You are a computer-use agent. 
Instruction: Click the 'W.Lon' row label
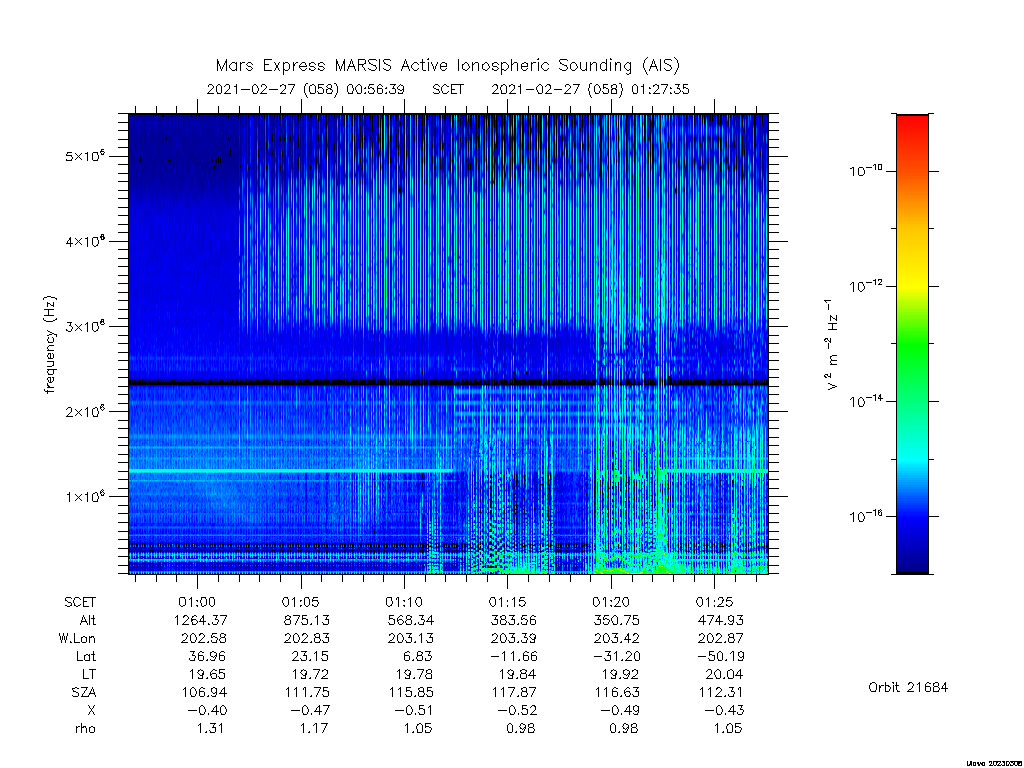tap(77, 638)
